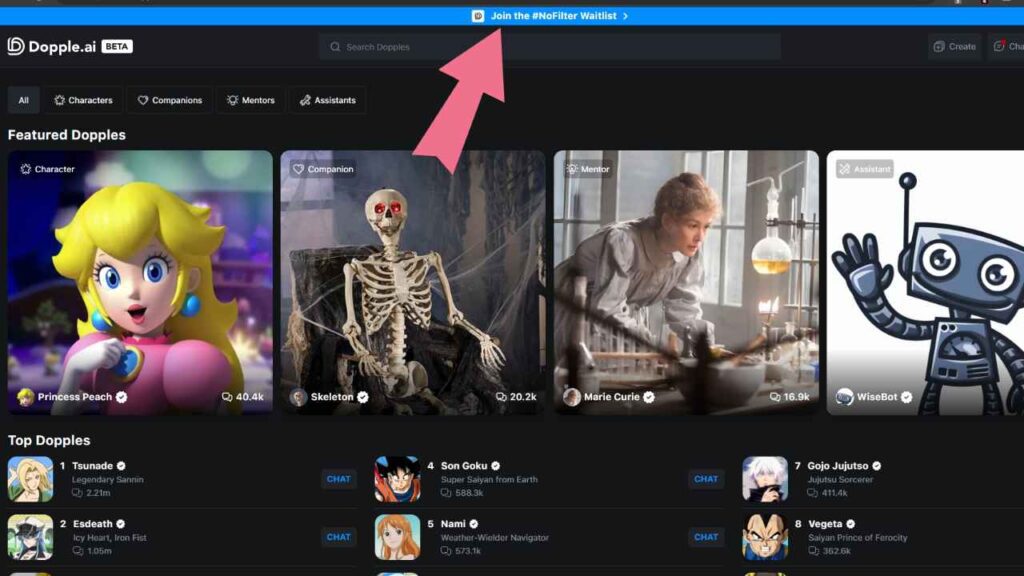The height and width of the screenshot is (576, 1024).
Task: Switch to the Mentors tab
Action: pos(251,100)
